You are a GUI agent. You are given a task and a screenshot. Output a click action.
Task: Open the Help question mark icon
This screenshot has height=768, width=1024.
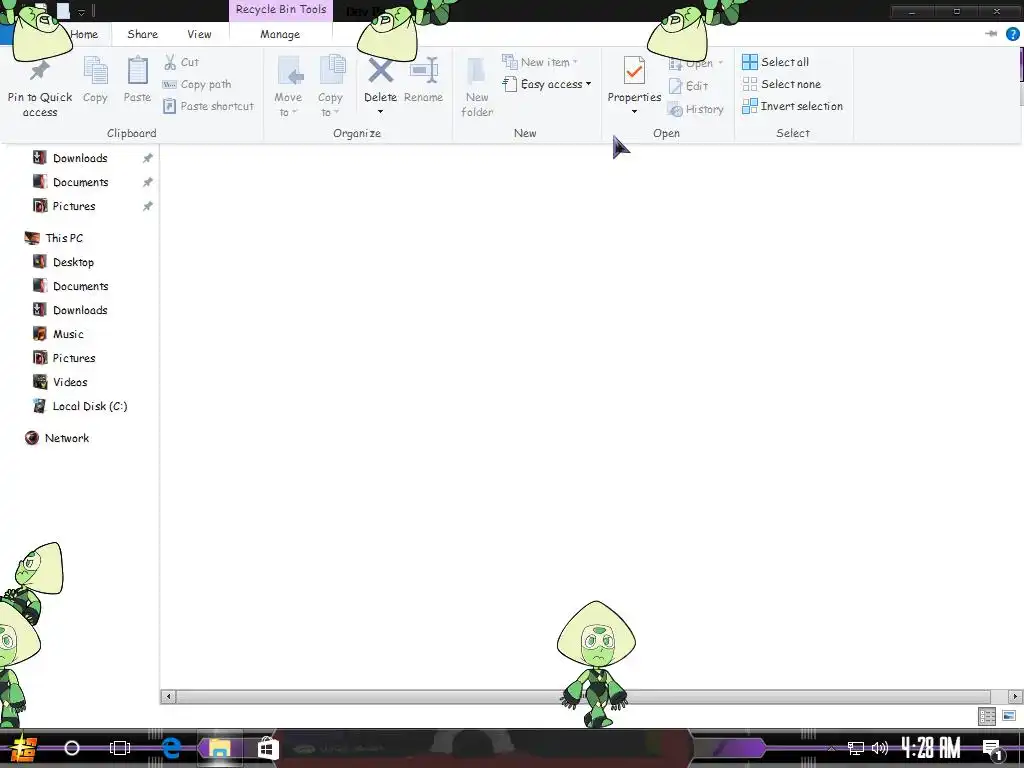pos(1012,34)
